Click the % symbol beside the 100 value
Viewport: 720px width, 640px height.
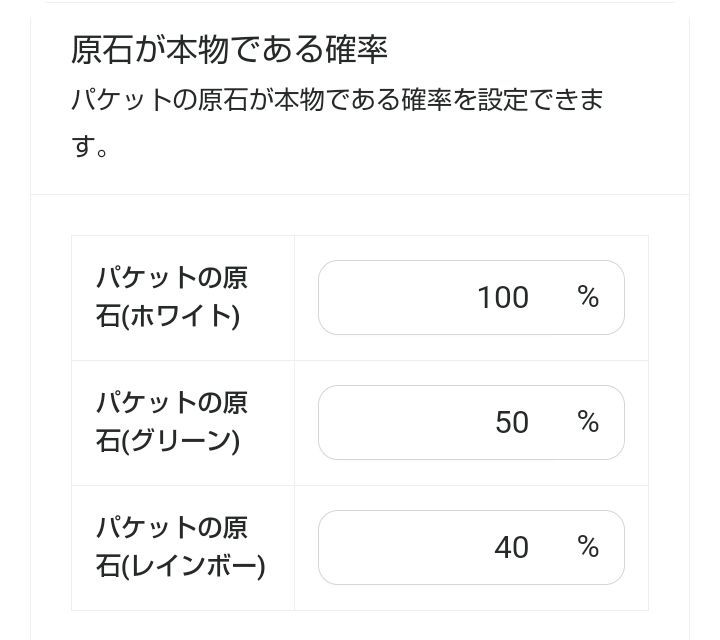[588, 297]
